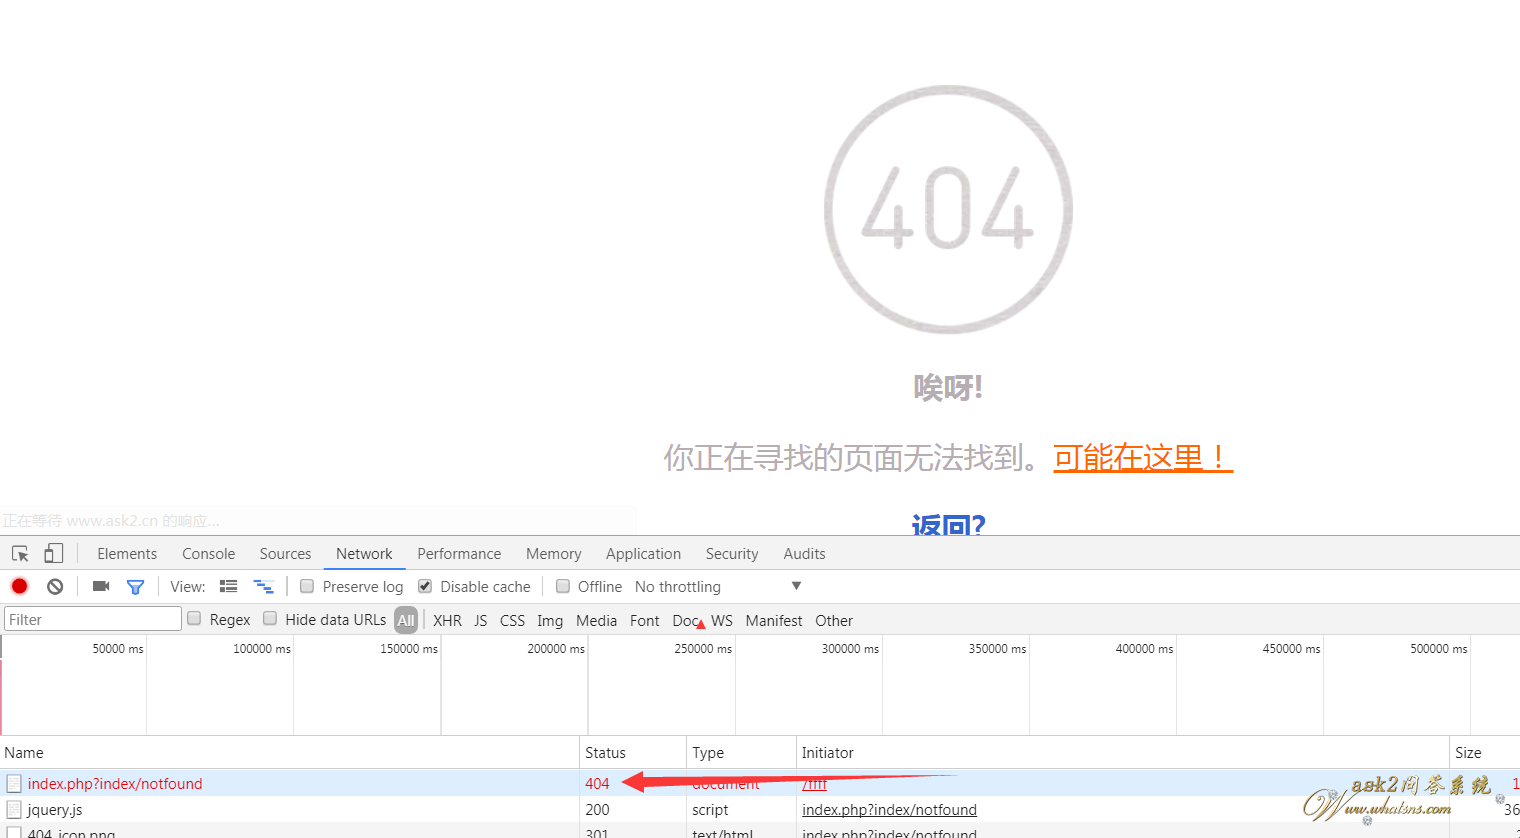The image size is (1520, 838).
Task: Click in the Filter text field
Action: 93,620
